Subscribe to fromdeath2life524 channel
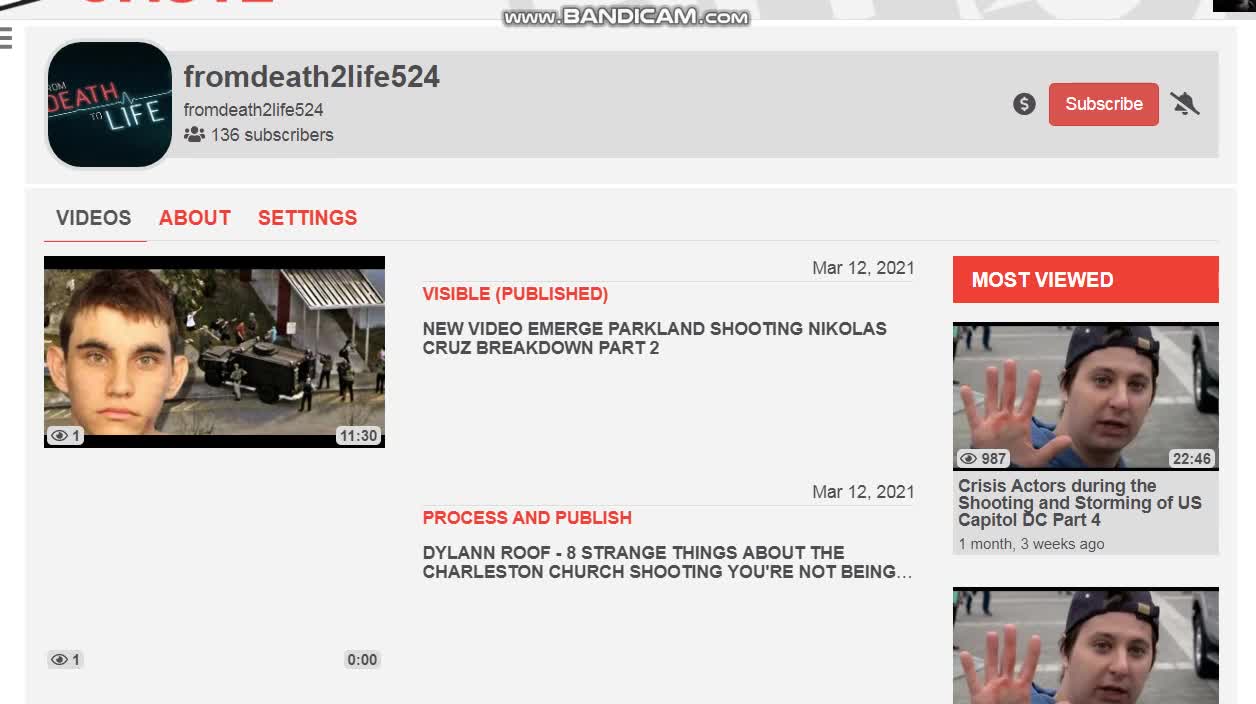The image size is (1256, 704). click(x=1104, y=104)
